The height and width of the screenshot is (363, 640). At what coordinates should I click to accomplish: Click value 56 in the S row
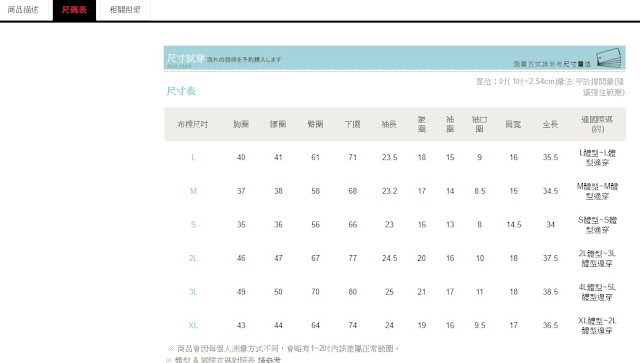tap(315, 225)
